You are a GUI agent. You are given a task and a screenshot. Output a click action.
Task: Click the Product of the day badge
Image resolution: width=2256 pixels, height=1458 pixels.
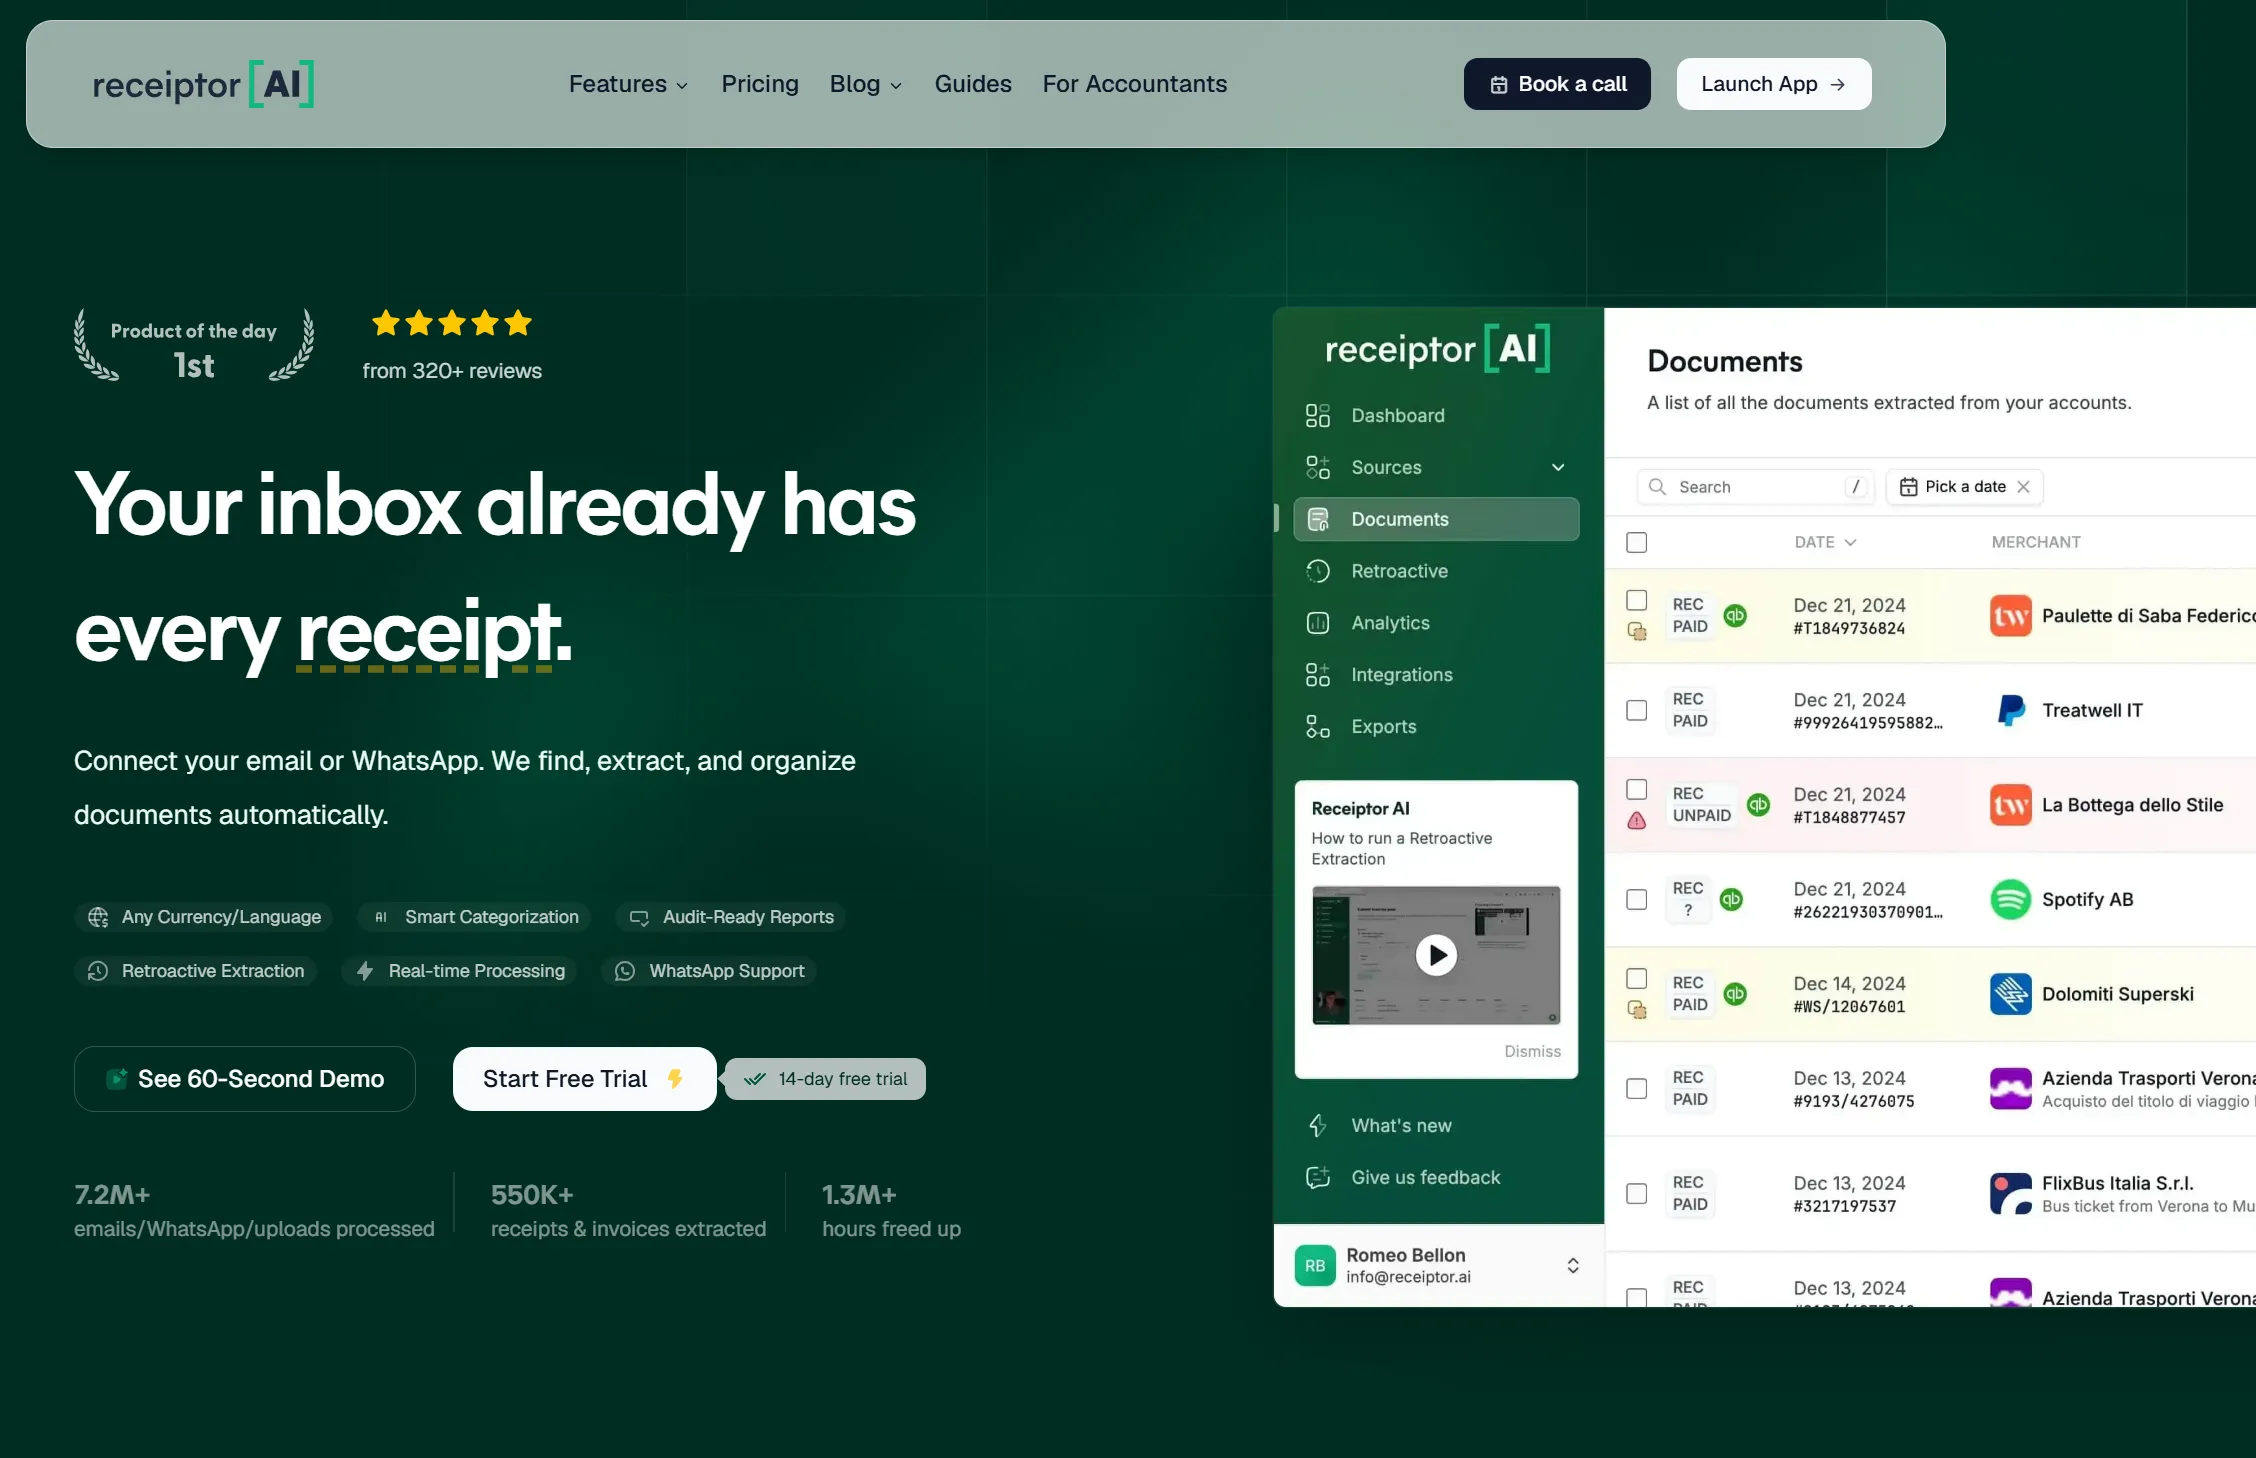pyautogui.click(x=194, y=346)
